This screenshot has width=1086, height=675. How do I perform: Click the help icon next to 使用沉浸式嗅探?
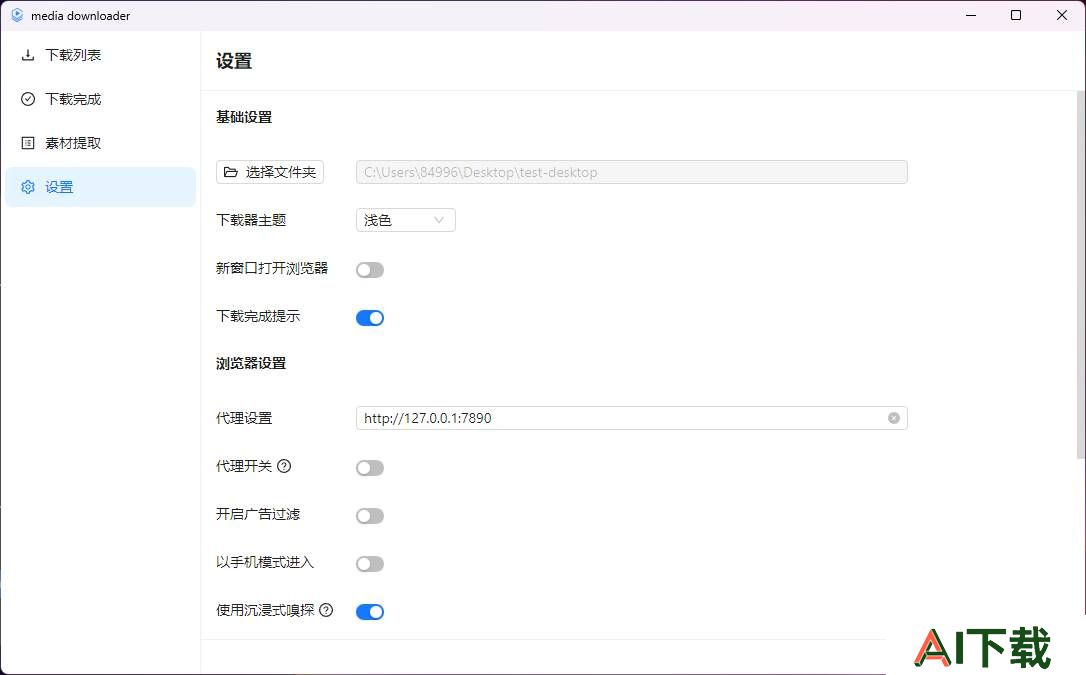tap(326, 610)
